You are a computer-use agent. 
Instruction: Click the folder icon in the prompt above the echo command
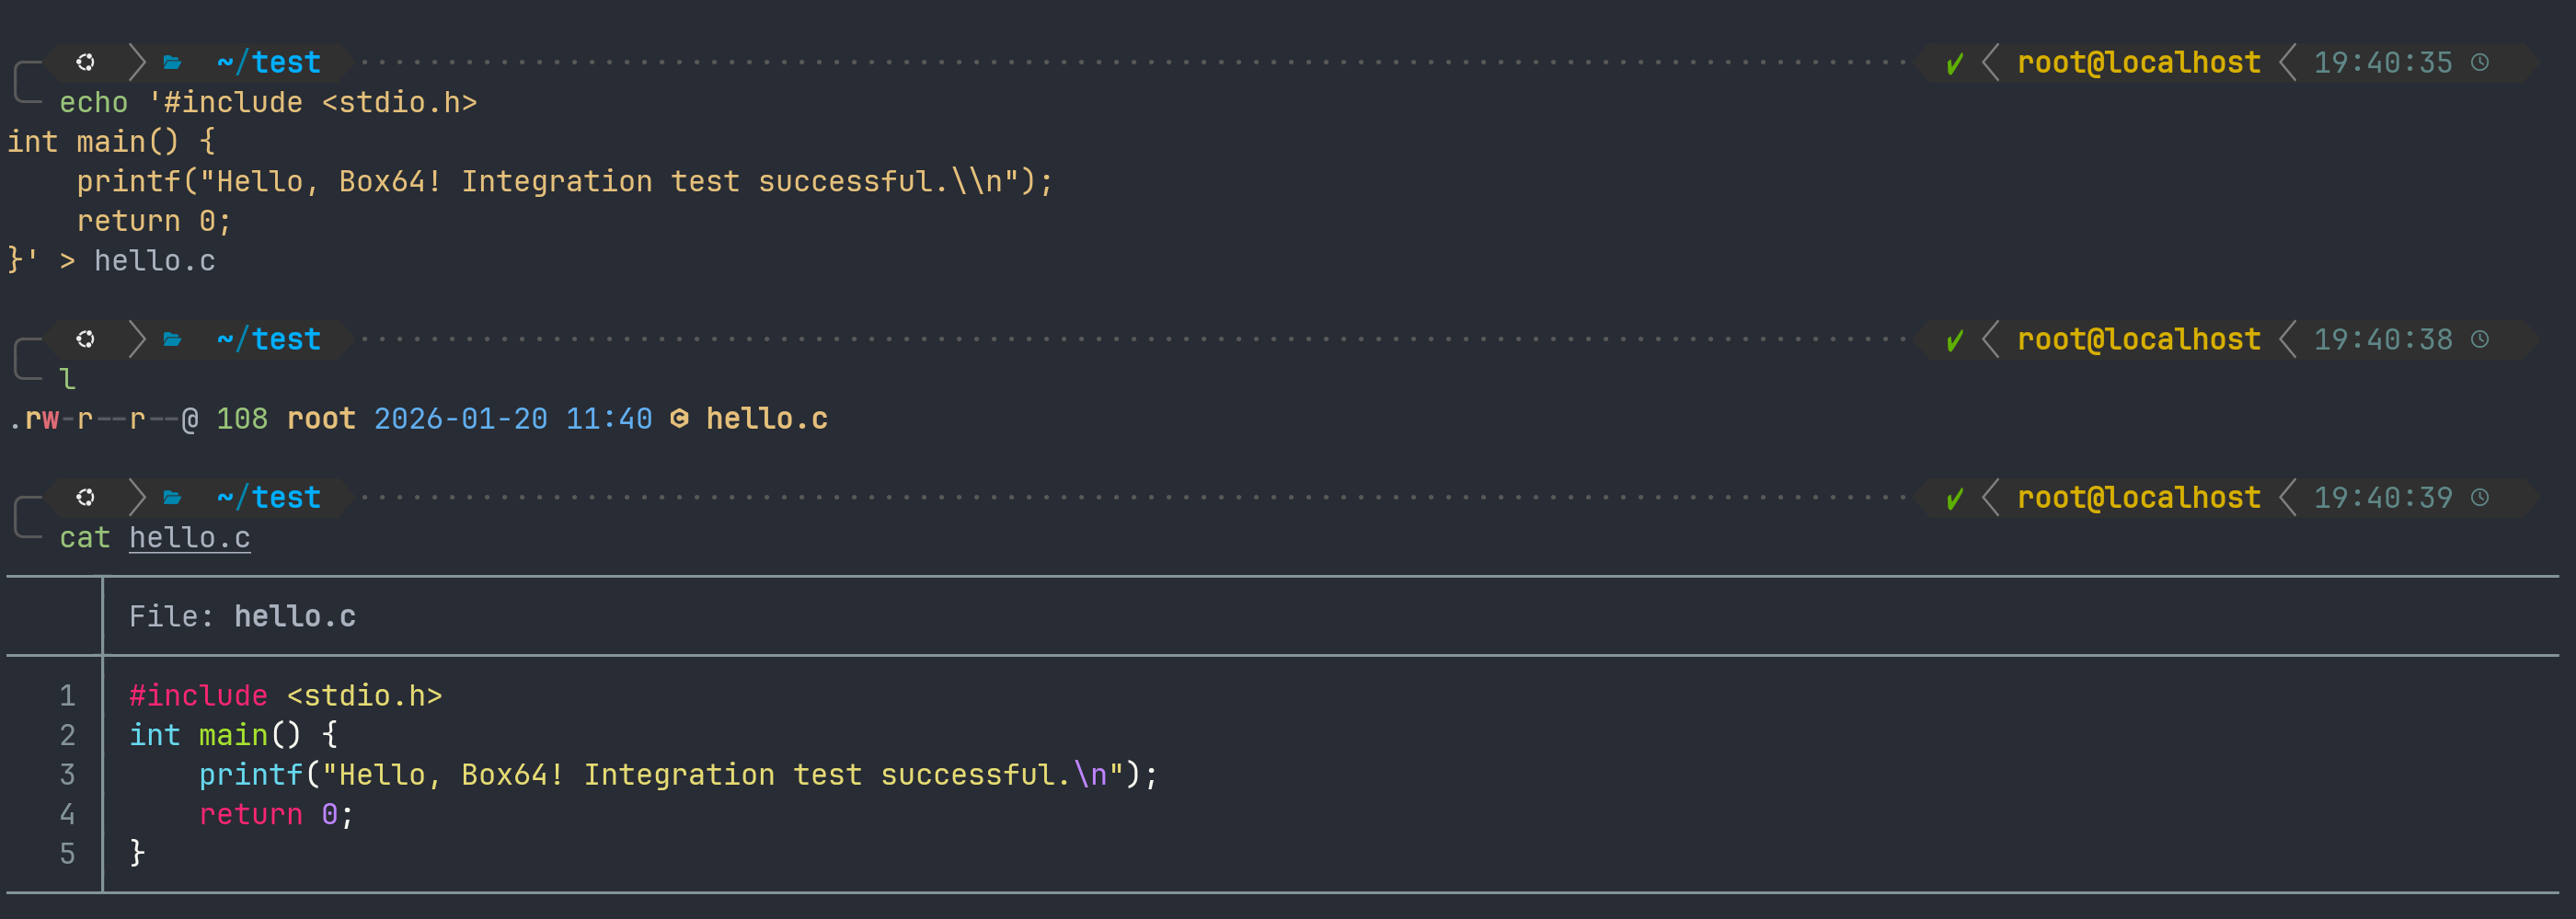tap(173, 63)
